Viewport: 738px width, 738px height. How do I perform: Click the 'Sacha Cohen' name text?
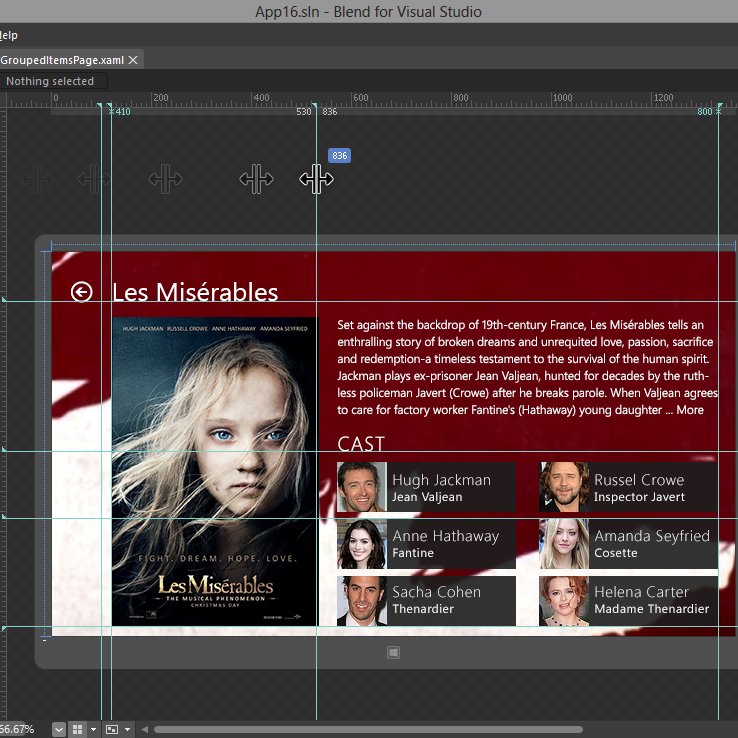[436, 592]
